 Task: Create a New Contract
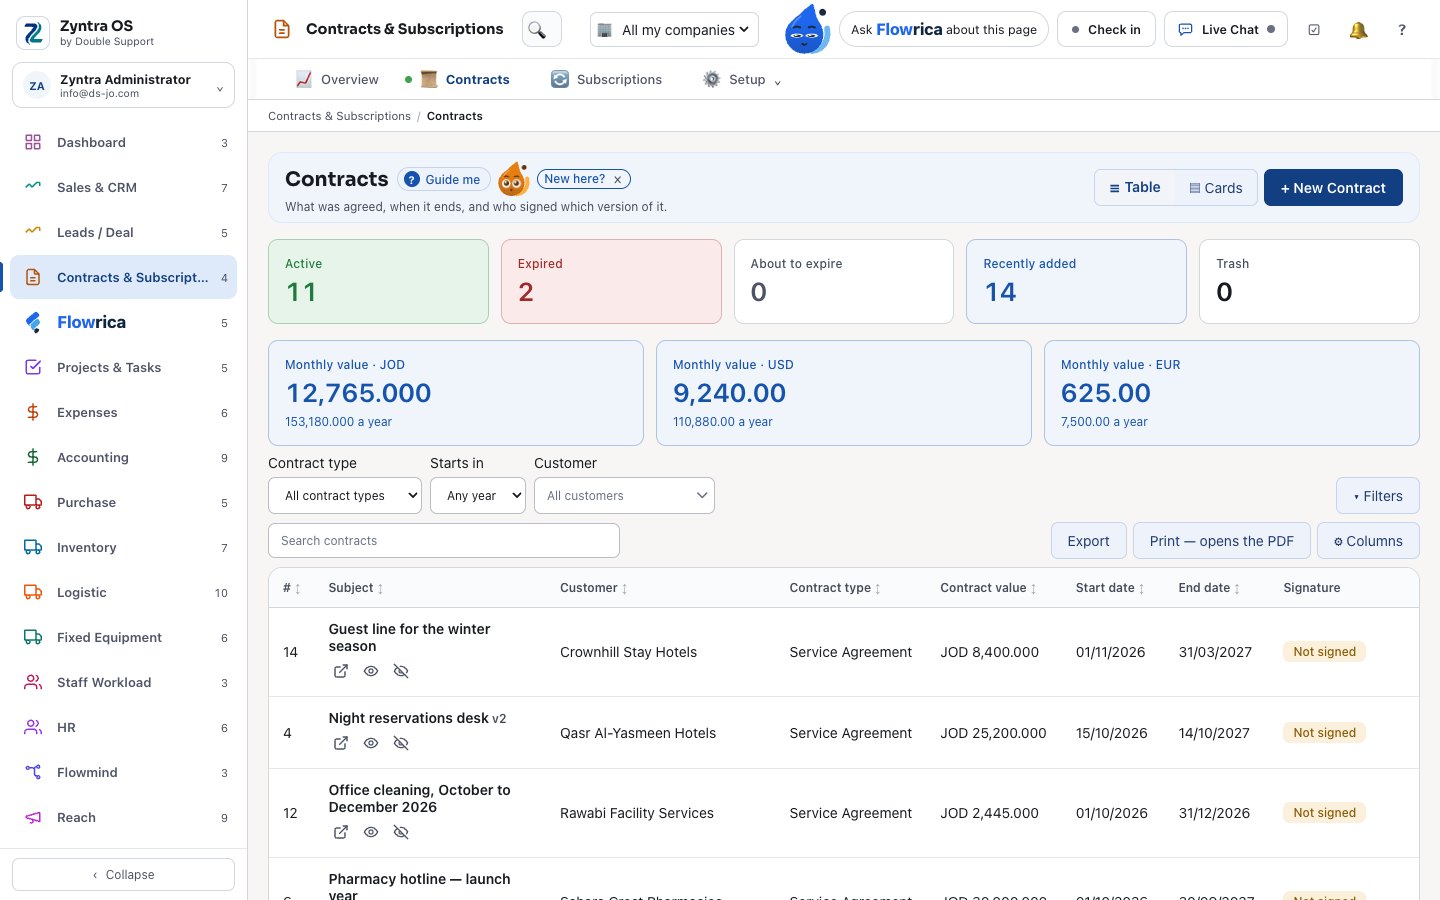pos(1333,188)
